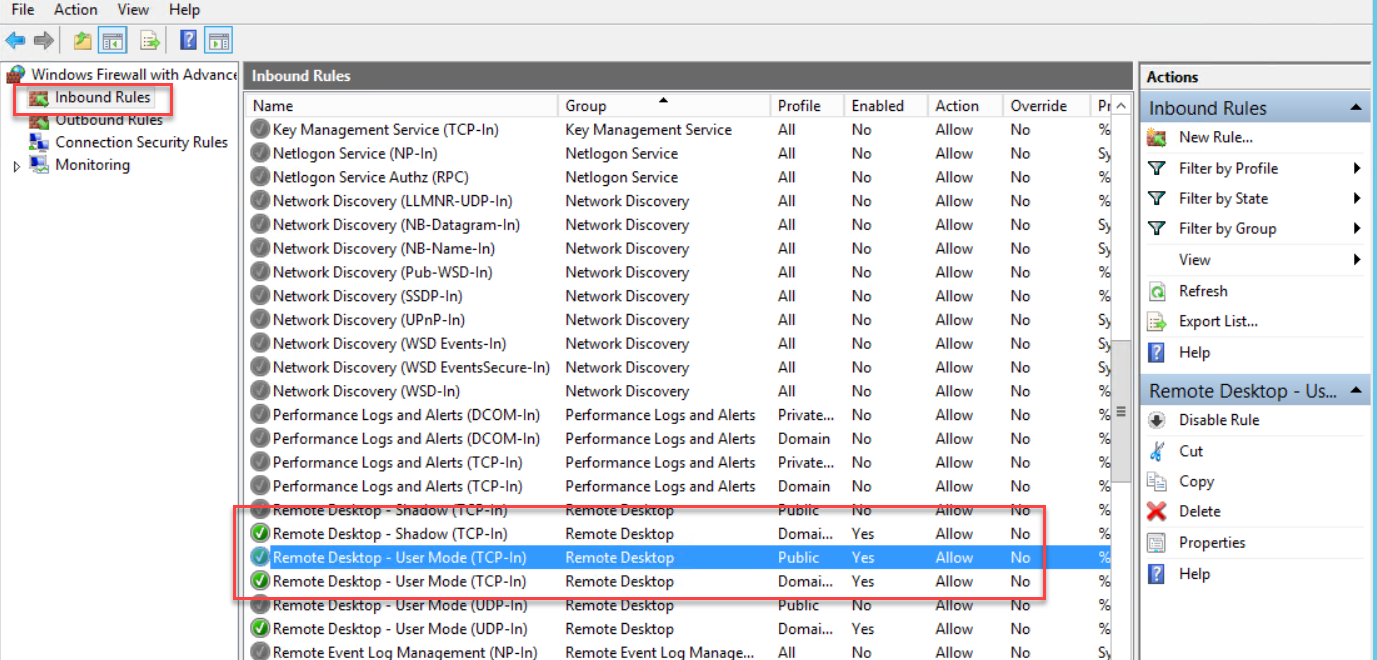1377x660 pixels.
Task: Toggle Show/Hide Console Tree toolbar button
Action: point(112,41)
